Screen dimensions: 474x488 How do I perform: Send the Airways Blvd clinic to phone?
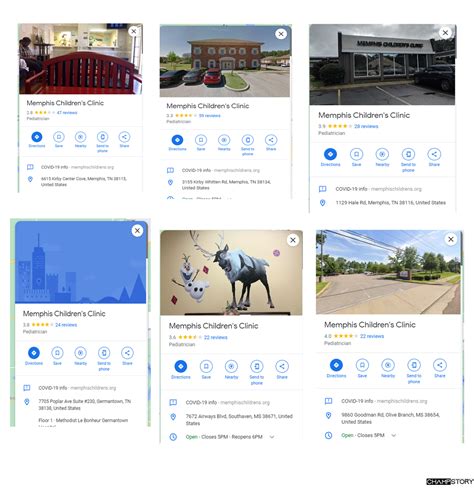pyautogui.click(x=257, y=366)
